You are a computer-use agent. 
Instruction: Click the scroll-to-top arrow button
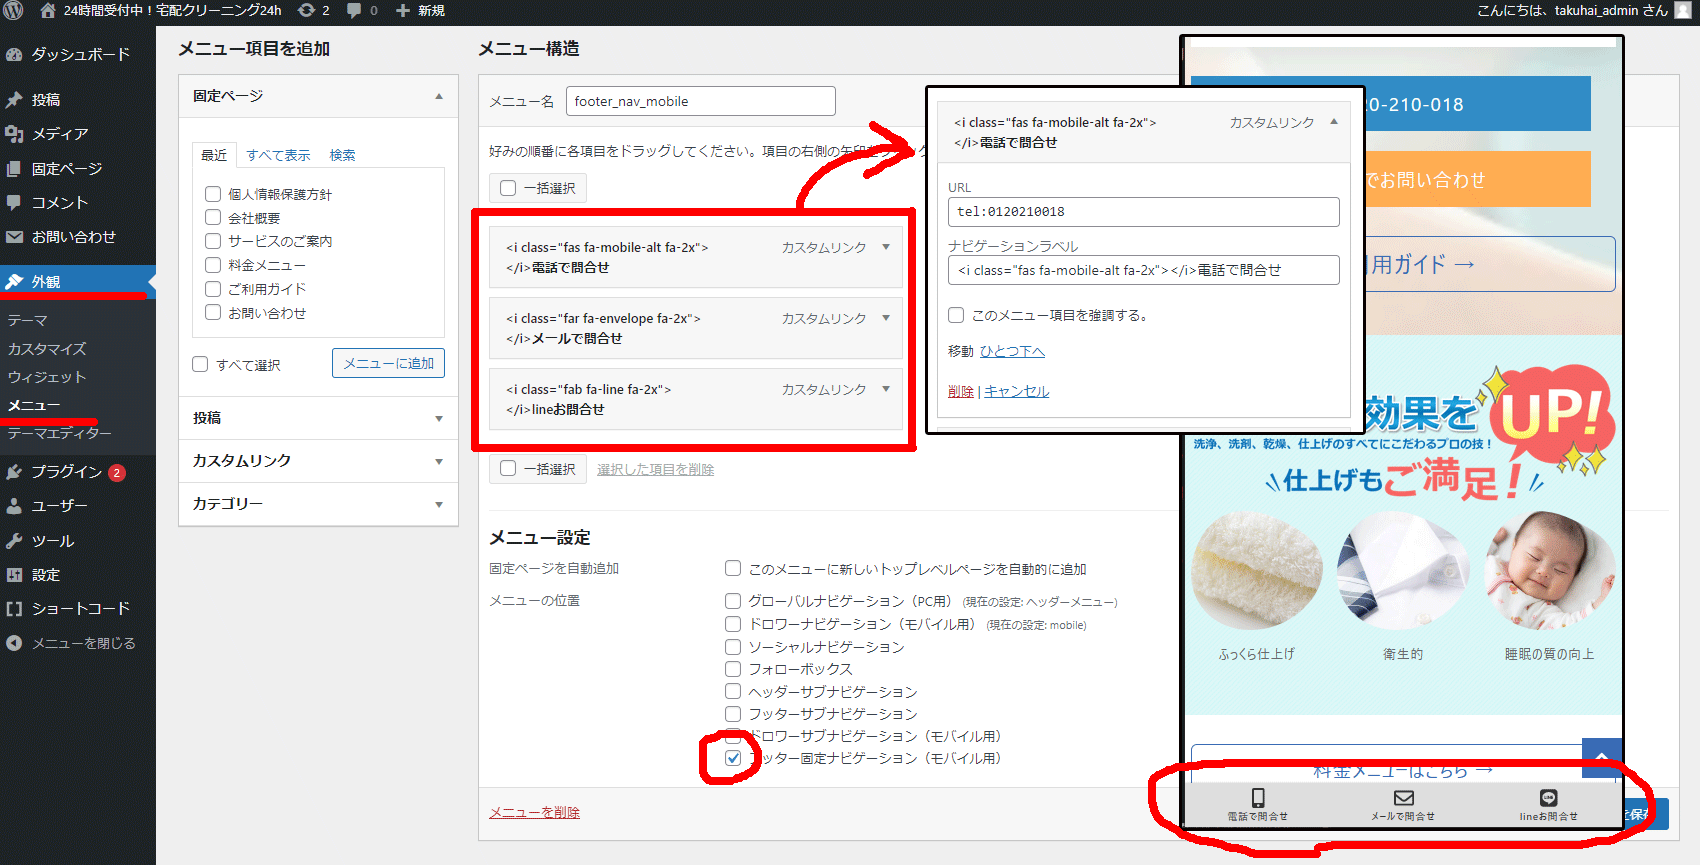1601,757
